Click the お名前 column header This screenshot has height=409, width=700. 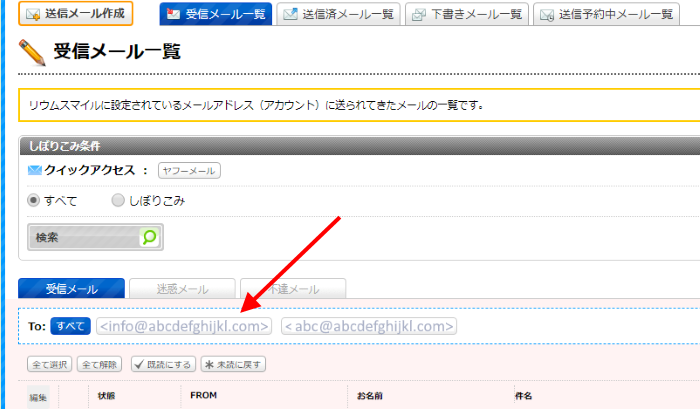(x=370, y=396)
